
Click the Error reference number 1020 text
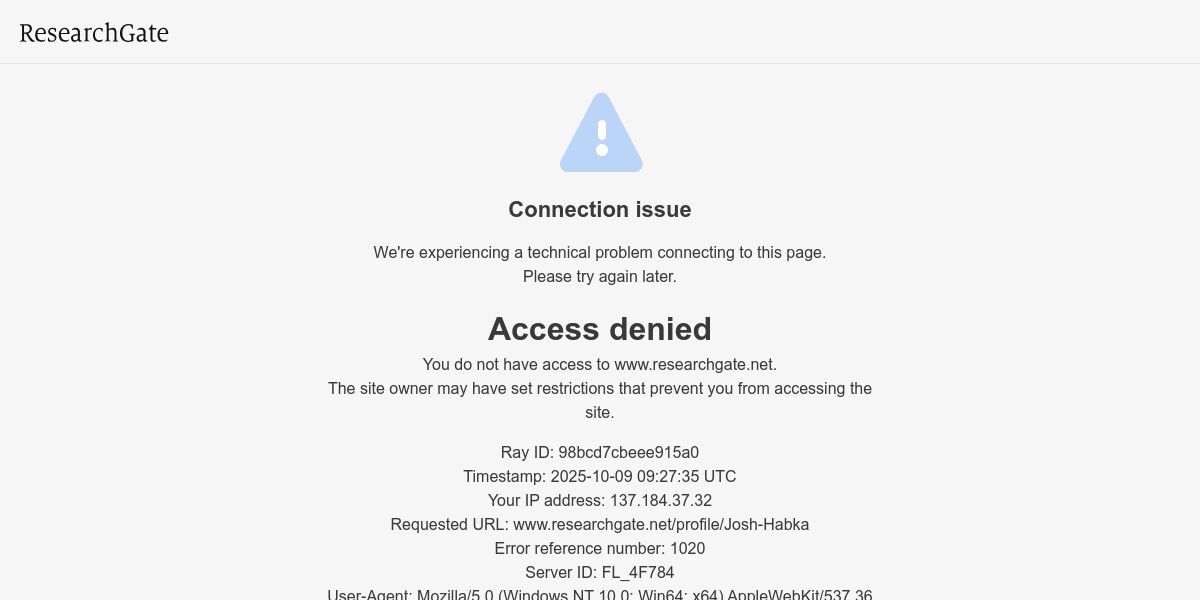tap(600, 549)
